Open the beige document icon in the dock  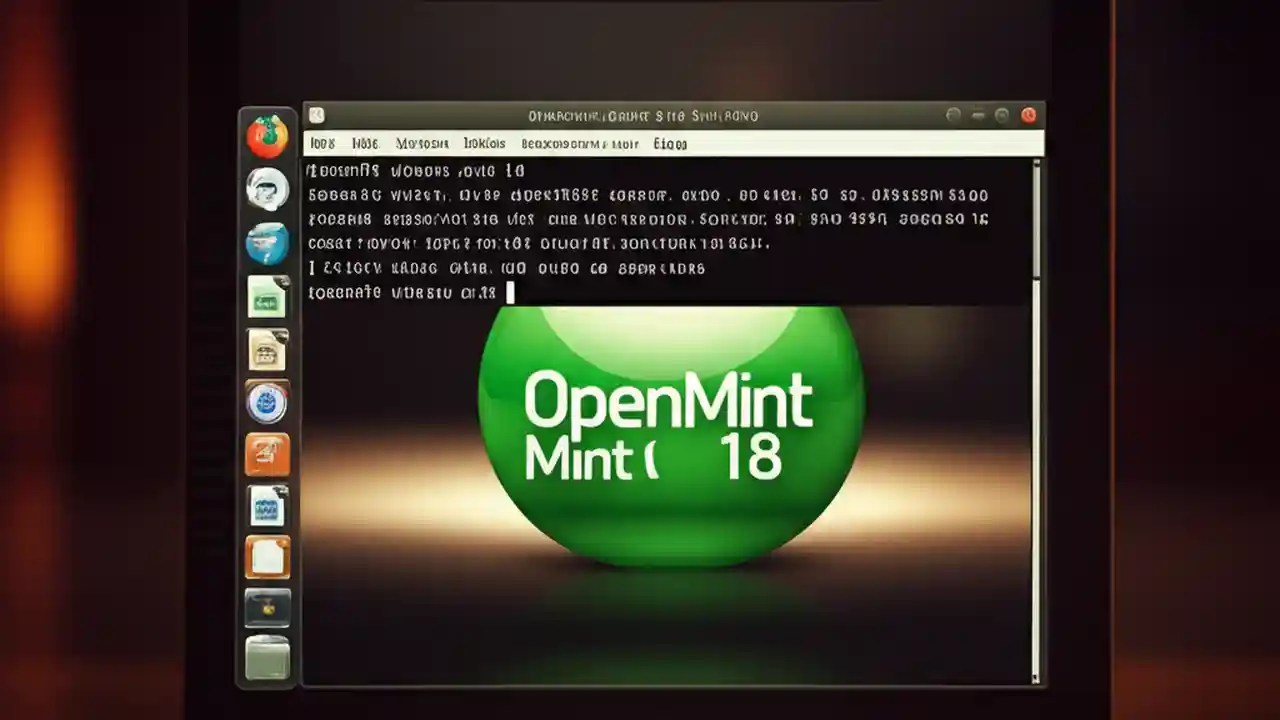click(266, 350)
